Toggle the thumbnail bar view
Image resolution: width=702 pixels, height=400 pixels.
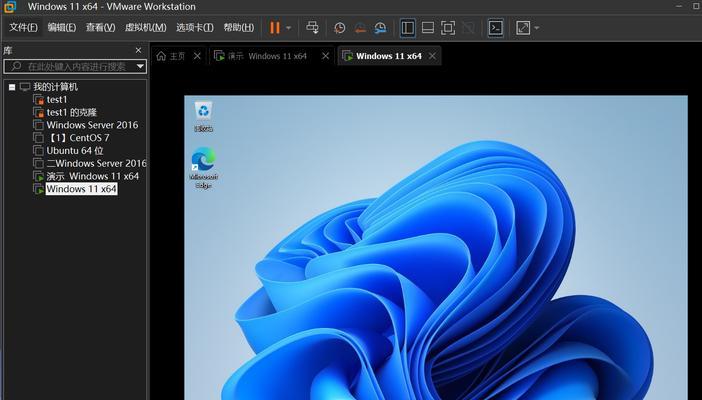pyautogui.click(x=428, y=28)
